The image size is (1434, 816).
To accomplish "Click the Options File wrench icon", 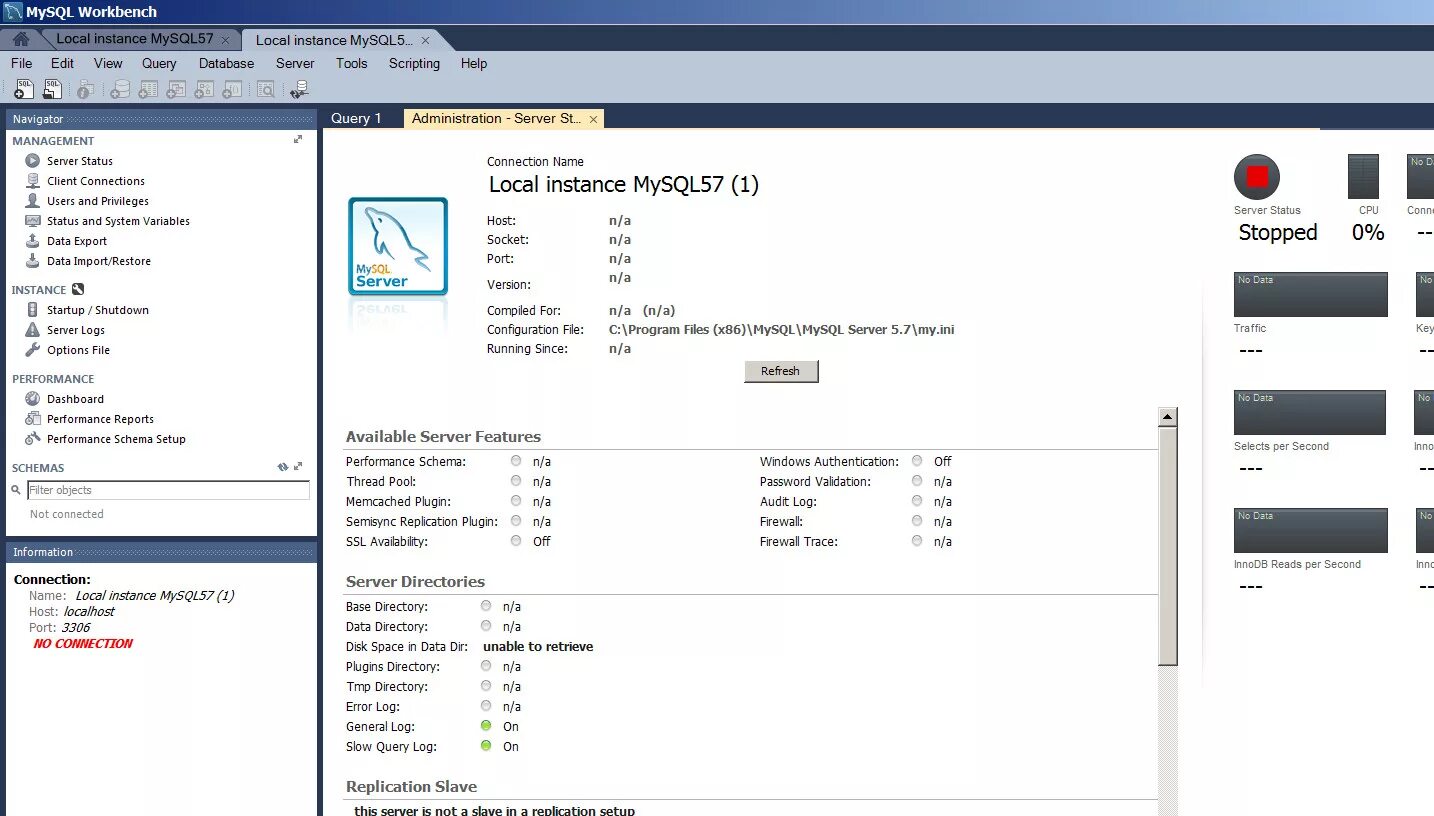I will pyautogui.click(x=33, y=350).
